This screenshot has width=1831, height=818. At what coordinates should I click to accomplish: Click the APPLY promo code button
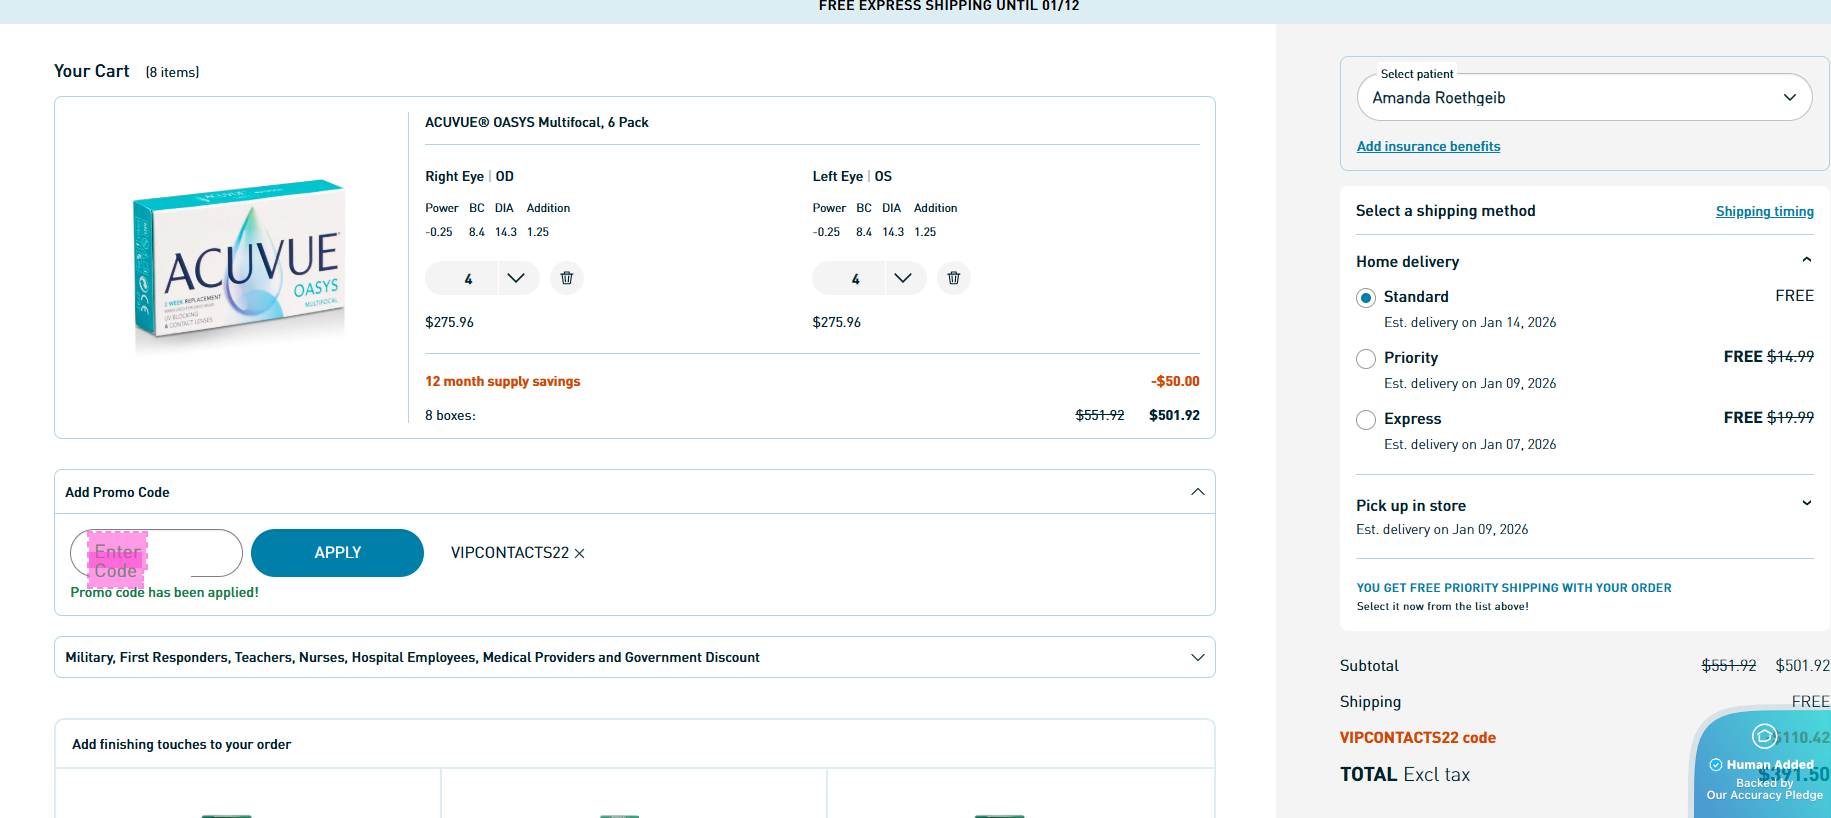(337, 553)
